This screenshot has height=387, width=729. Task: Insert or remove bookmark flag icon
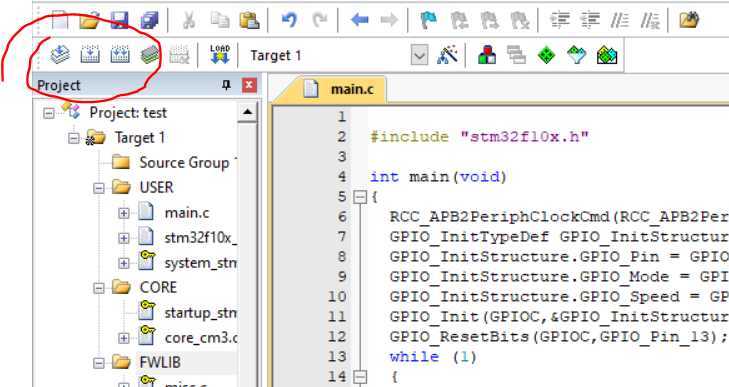click(x=429, y=20)
